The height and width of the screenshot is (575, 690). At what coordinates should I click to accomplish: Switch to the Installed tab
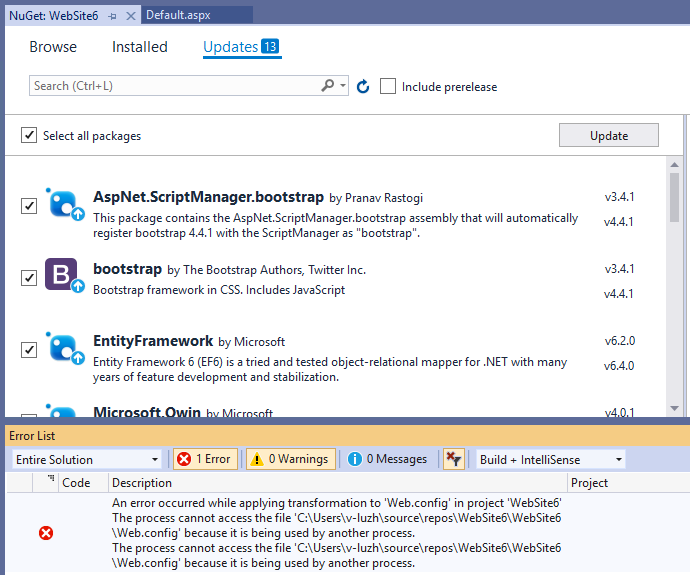click(139, 47)
